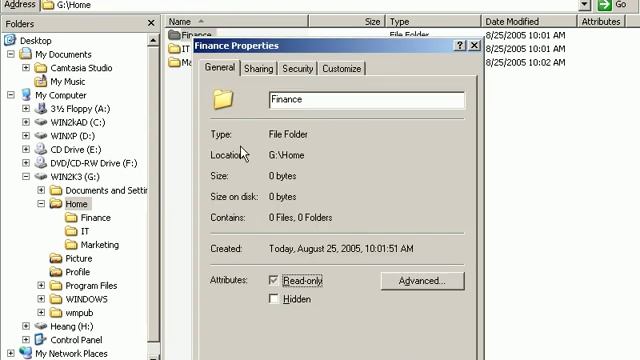The width and height of the screenshot is (640, 360).
Task: Open the Address bar dropdown arrow
Action: (584, 5)
